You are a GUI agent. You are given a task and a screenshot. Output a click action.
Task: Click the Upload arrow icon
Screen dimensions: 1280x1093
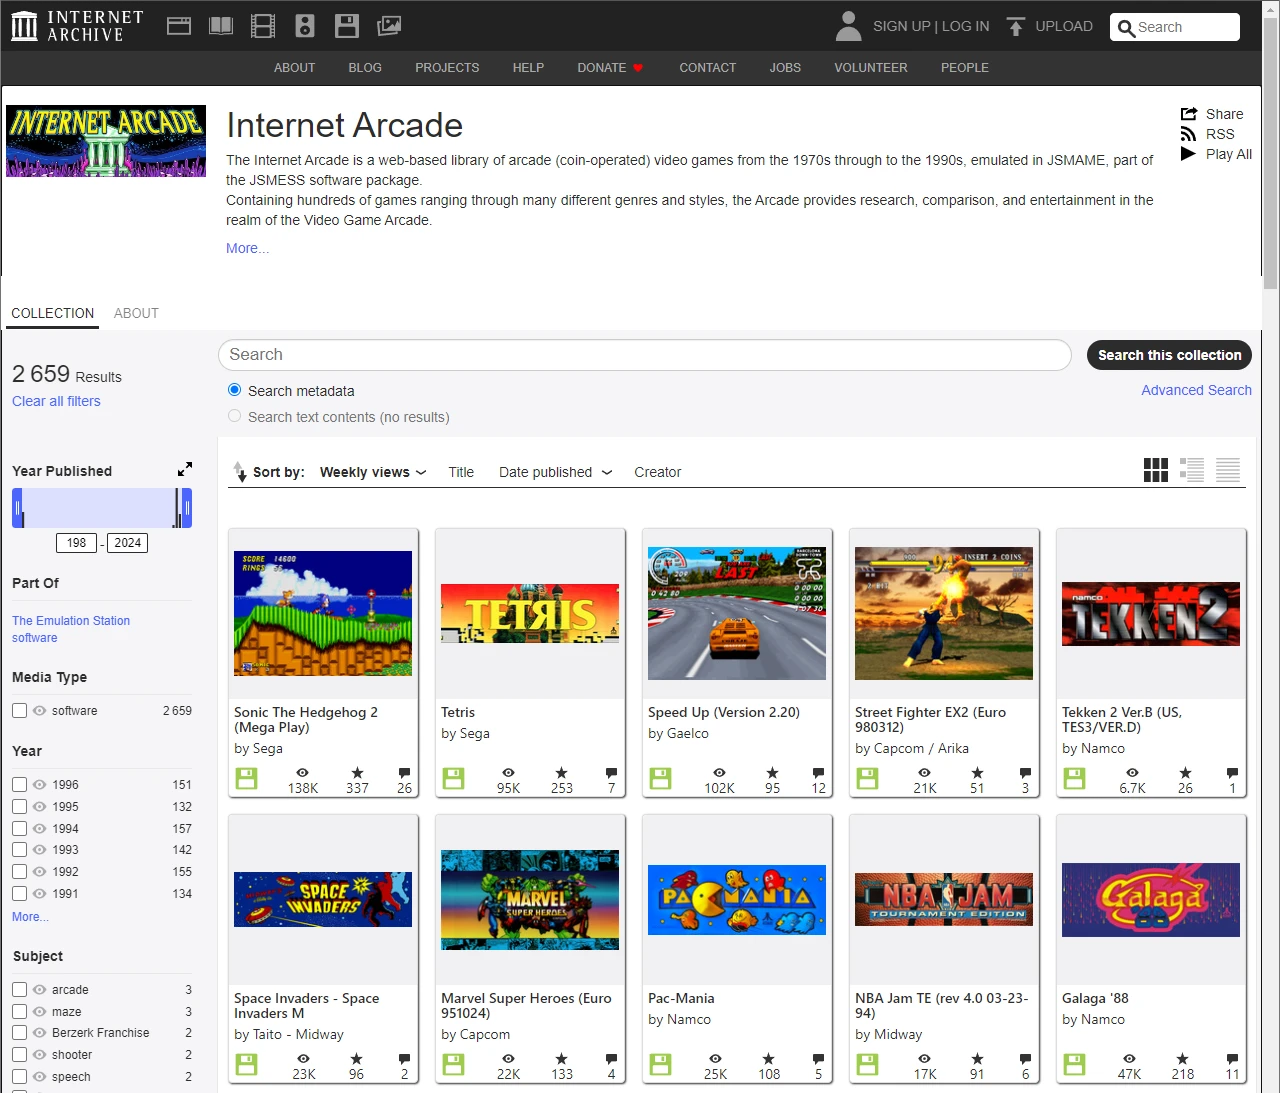[x=1016, y=27]
